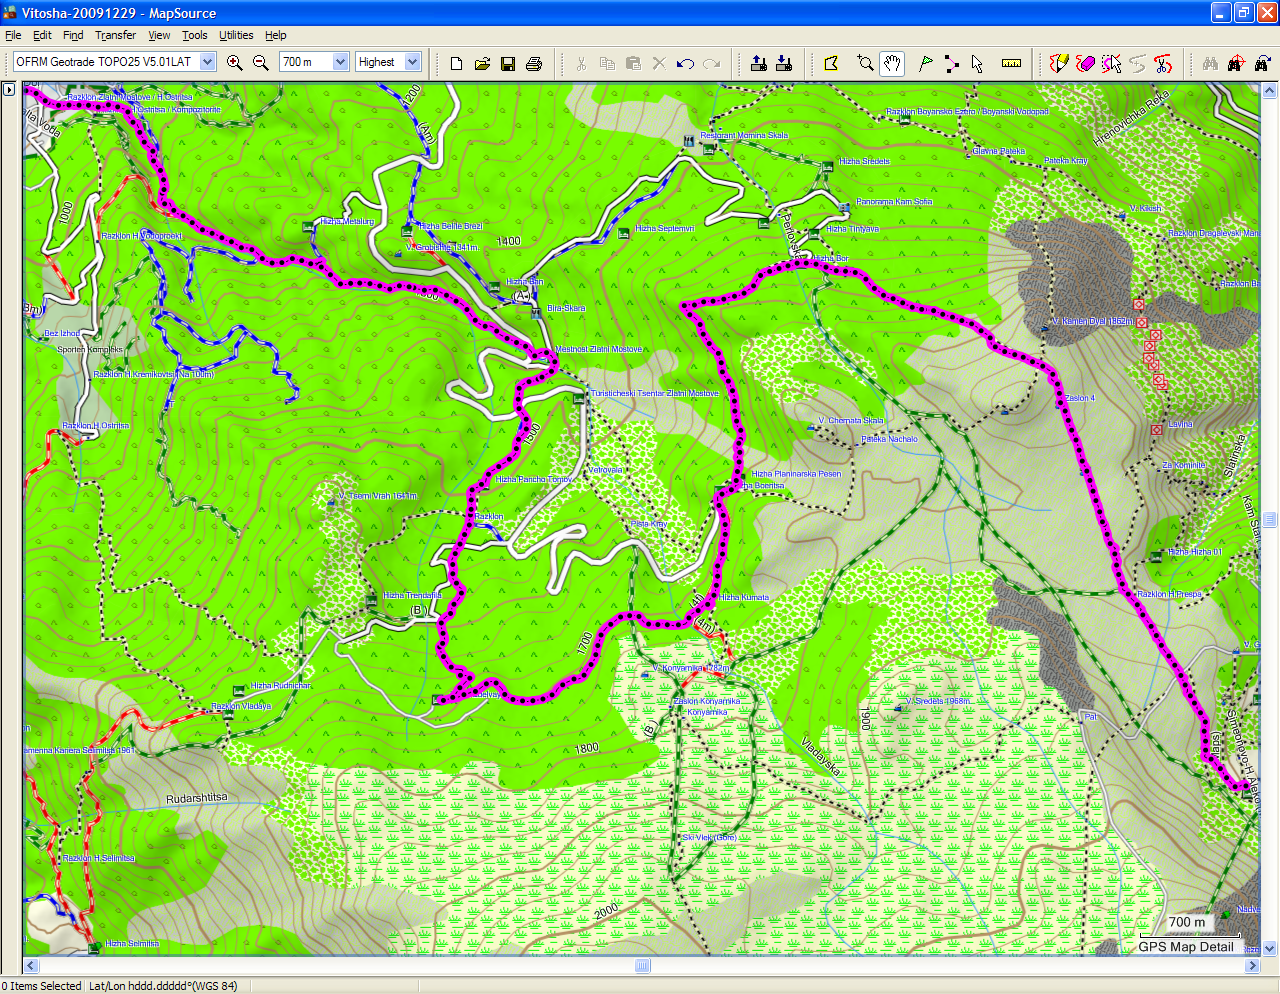This screenshot has height=994, width=1280.
Task: Click the Find Places binoculars icon
Action: point(1211,63)
